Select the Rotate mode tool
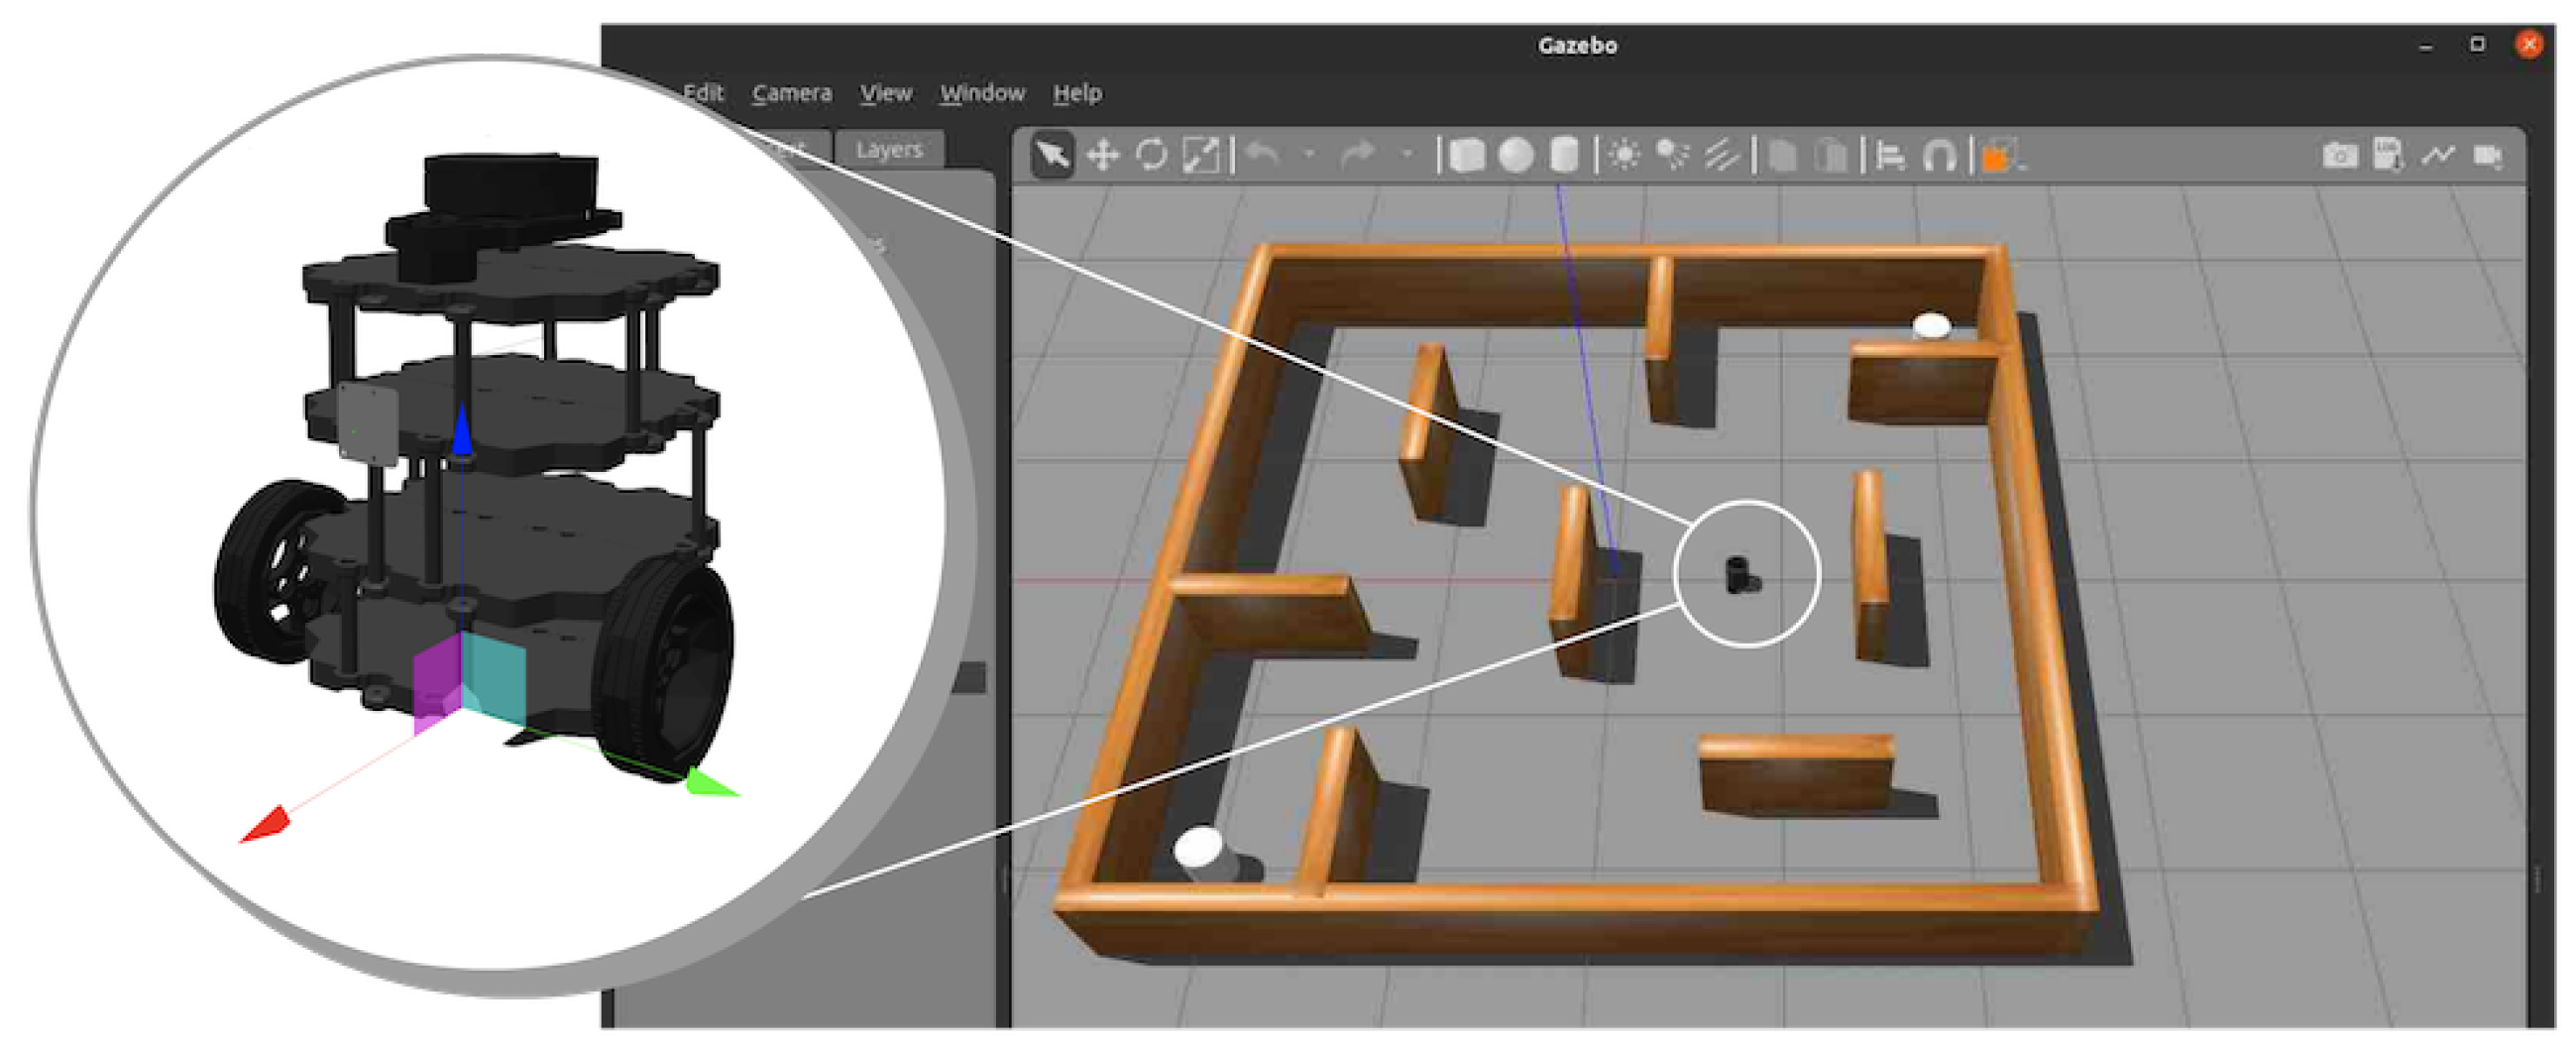This screenshot has width=2576, height=1051. tap(1151, 155)
